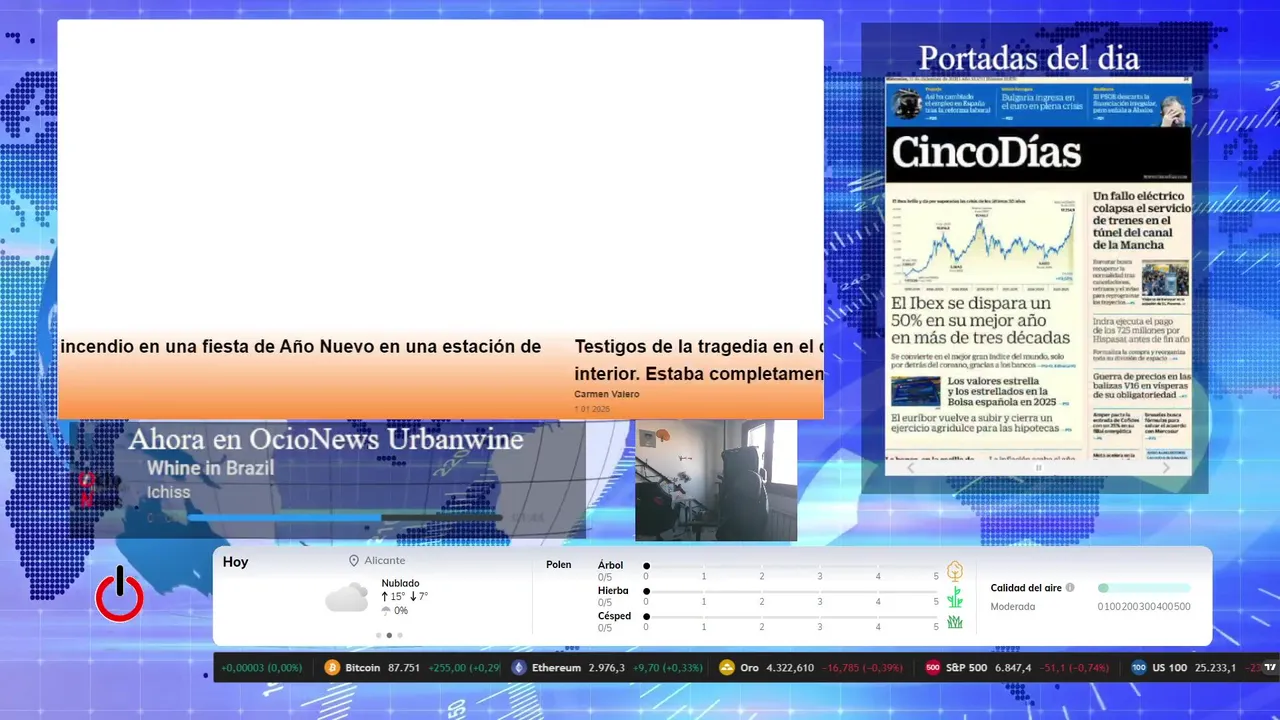Click the US 100 blue badge icon
The width and height of the screenshot is (1280, 720).
[1139, 668]
